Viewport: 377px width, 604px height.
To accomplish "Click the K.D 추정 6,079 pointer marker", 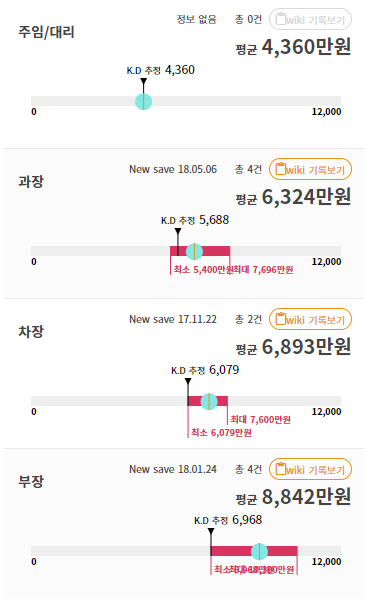I will 188,382.
